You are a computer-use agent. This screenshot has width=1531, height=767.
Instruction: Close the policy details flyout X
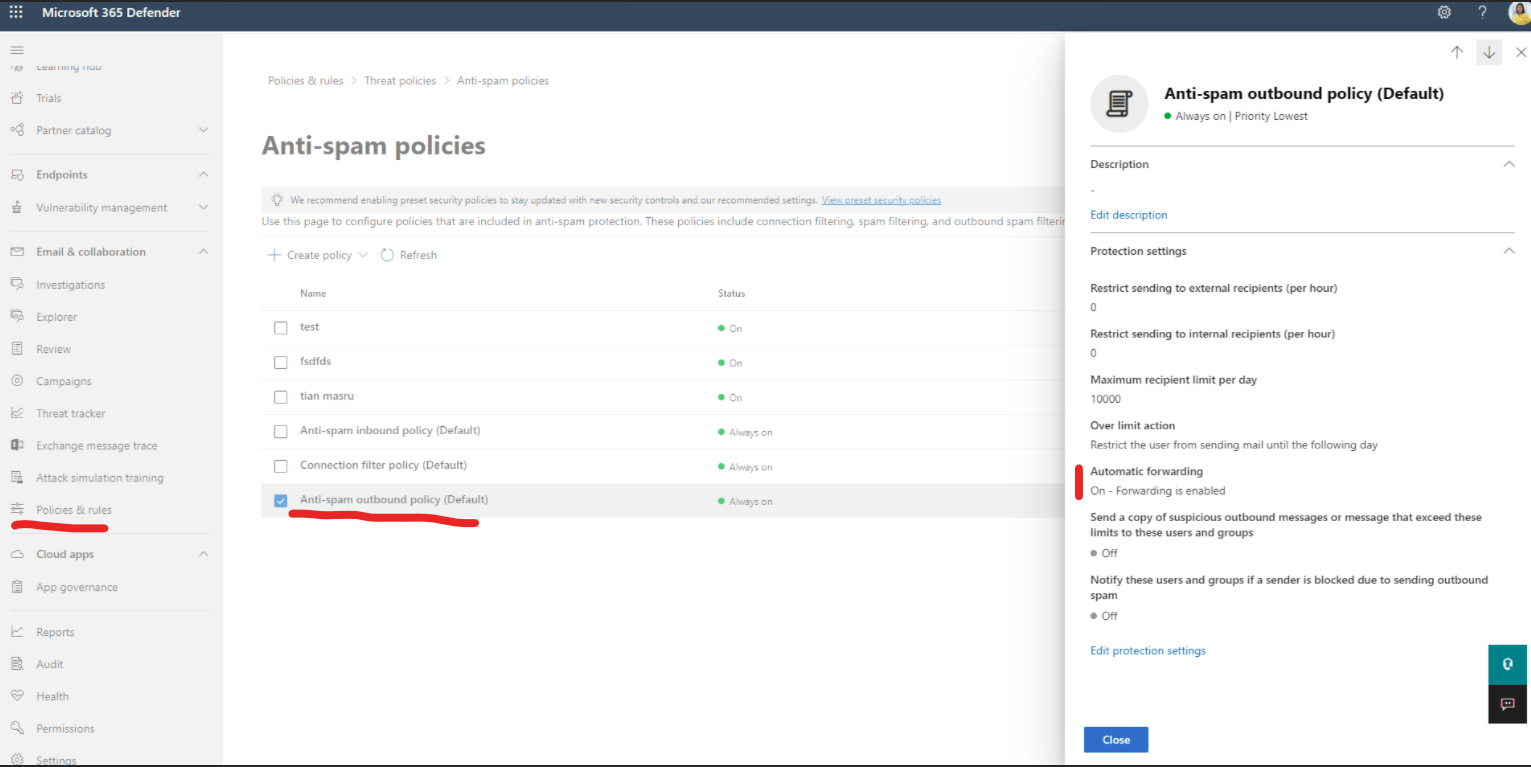(1521, 52)
